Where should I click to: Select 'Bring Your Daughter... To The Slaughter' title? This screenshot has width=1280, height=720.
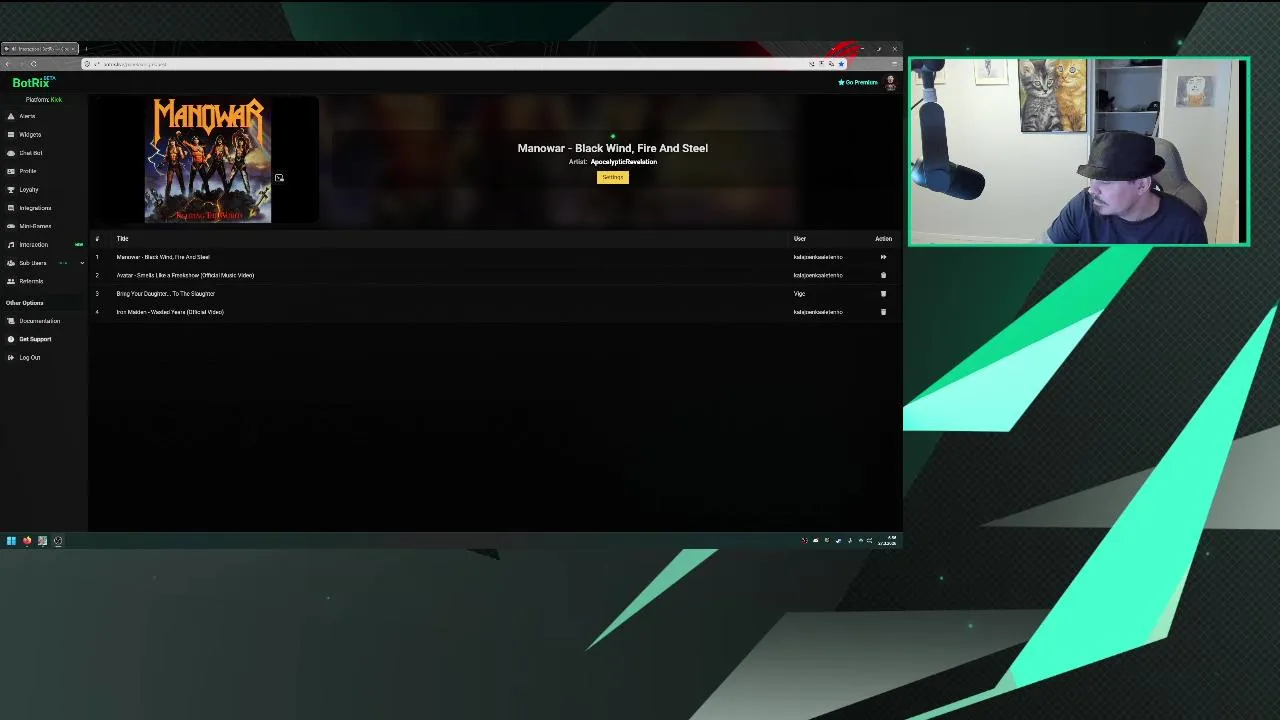click(x=165, y=294)
